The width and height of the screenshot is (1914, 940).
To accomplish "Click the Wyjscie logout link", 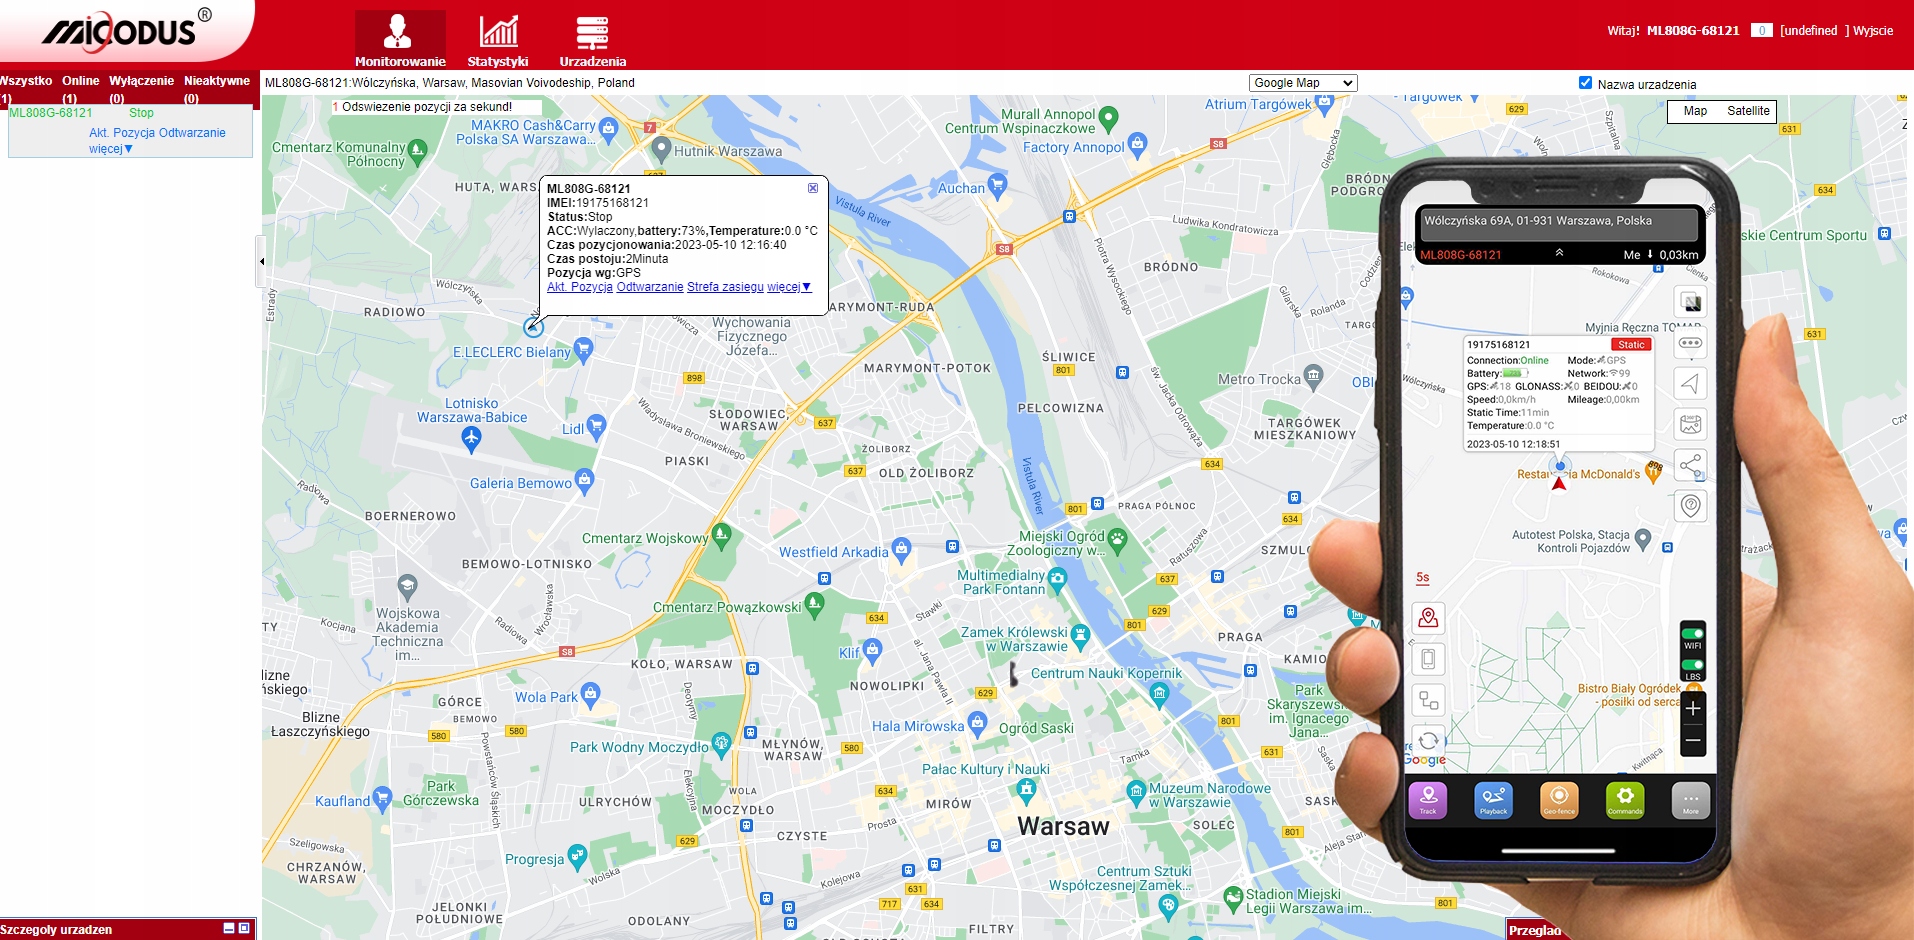I will pos(1873,31).
